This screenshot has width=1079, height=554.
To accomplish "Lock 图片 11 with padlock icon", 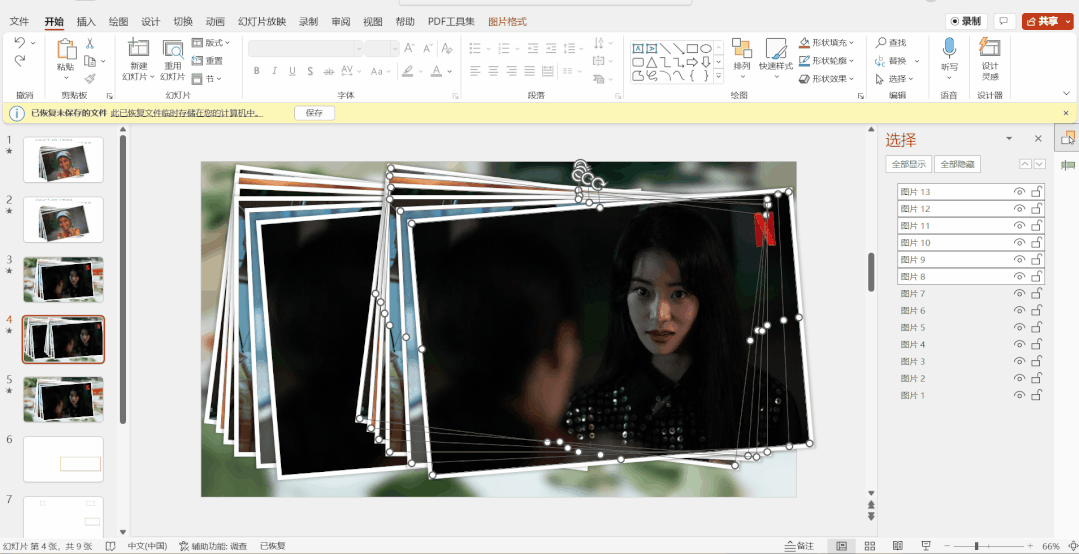I will point(1036,226).
